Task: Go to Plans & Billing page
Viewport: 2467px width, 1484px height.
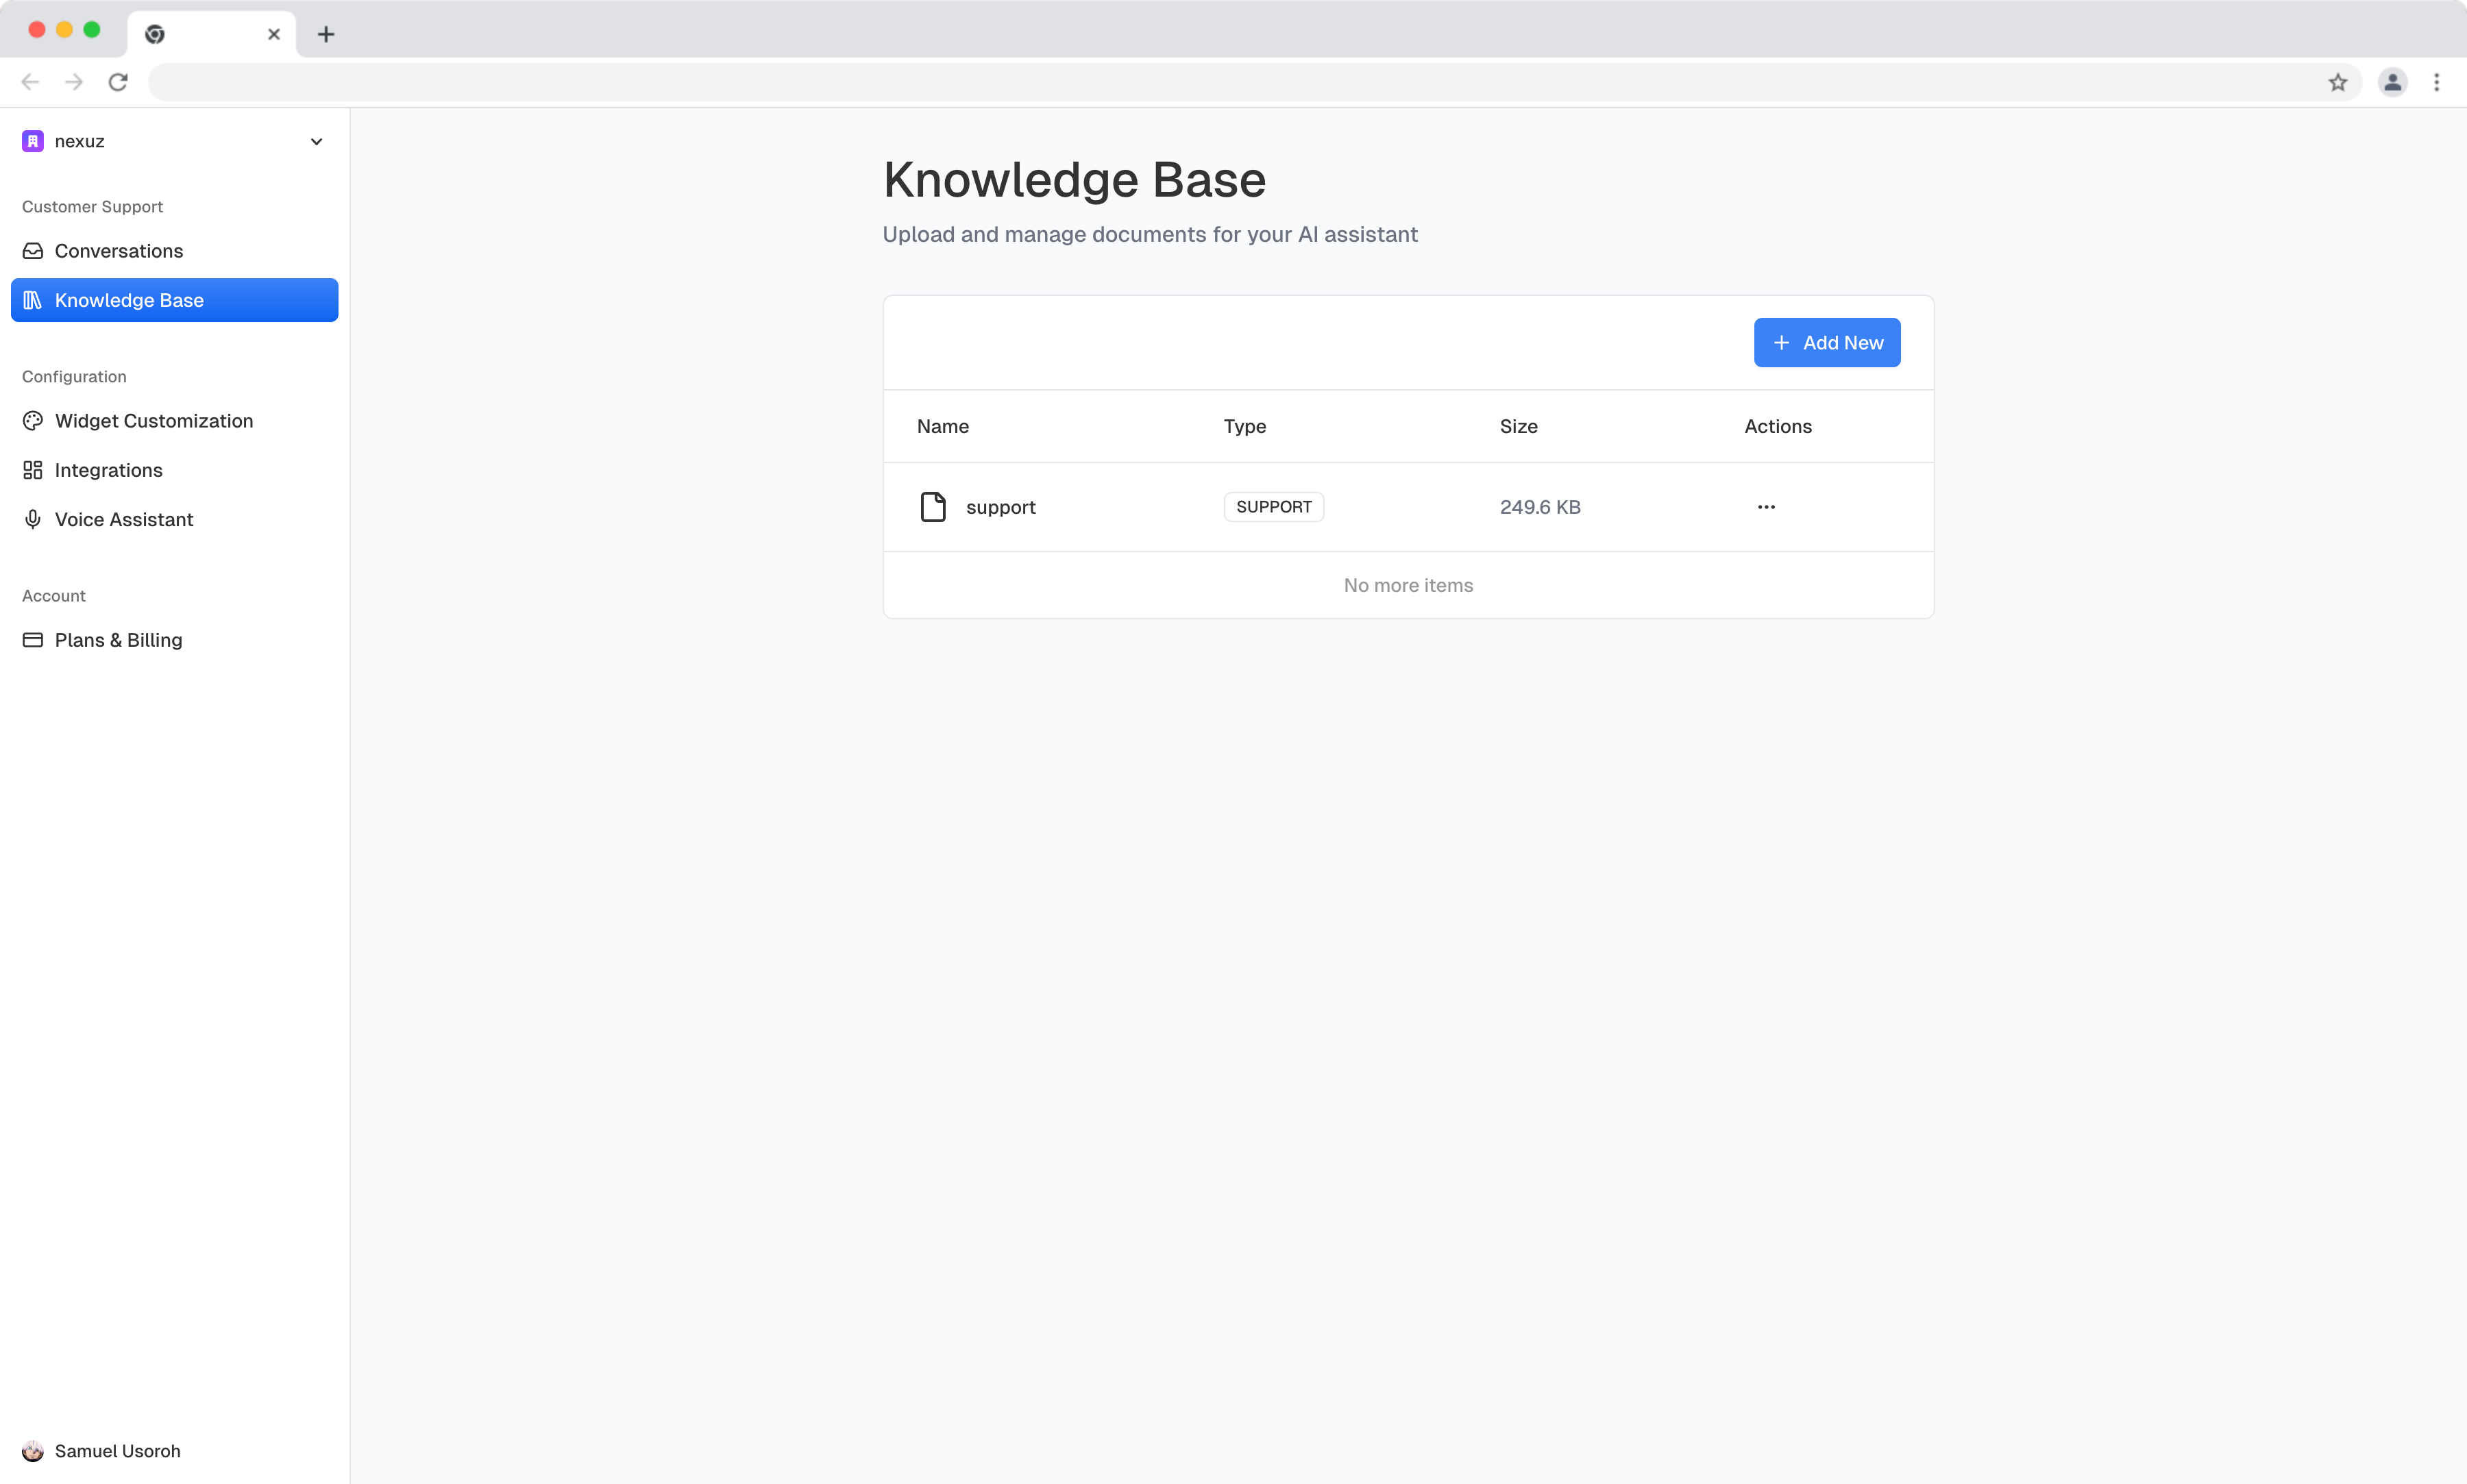Action: tap(118, 640)
